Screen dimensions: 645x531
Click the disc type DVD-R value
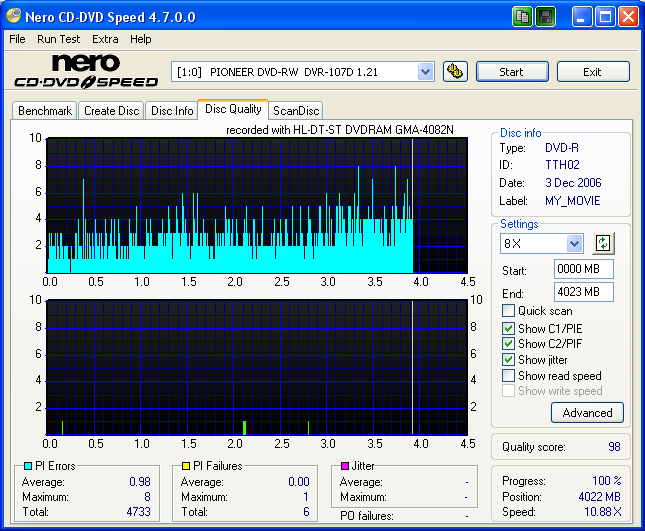click(x=561, y=148)
